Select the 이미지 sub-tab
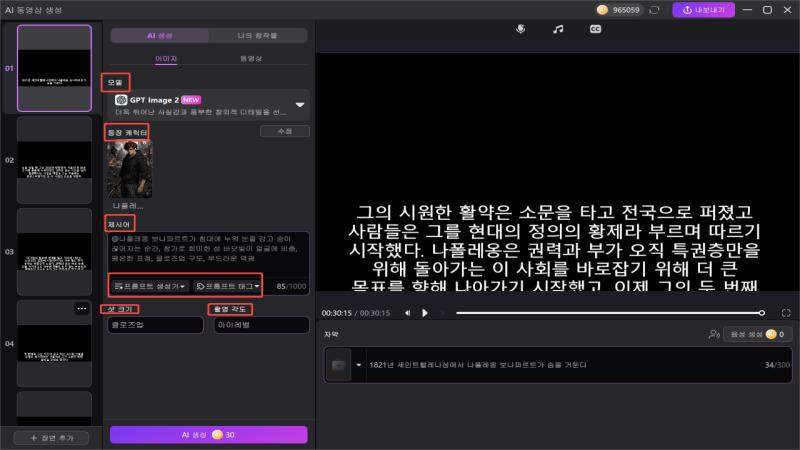Image resolution: width=800 pixels, height=450 pixels. coord(166,59)
